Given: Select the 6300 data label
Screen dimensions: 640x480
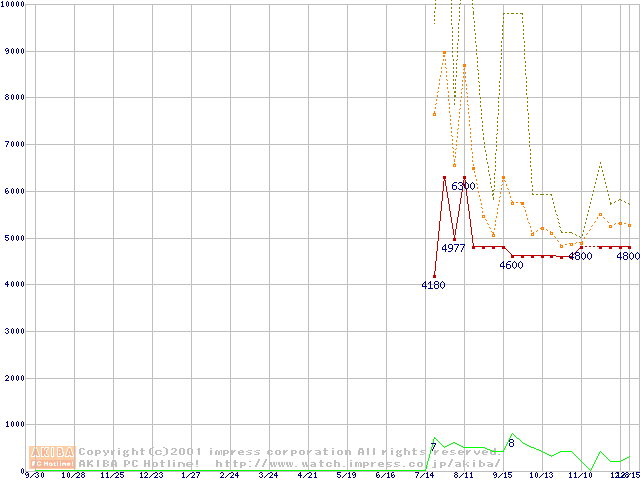Looking at the screenshot, I should click(463, 187).
